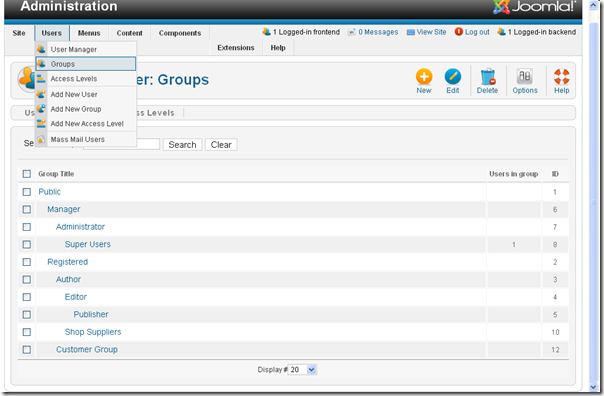This screenshot has height=396, width=604.
Task: Check the Administrator group checkbox
Action: click(x=27, y=227)
